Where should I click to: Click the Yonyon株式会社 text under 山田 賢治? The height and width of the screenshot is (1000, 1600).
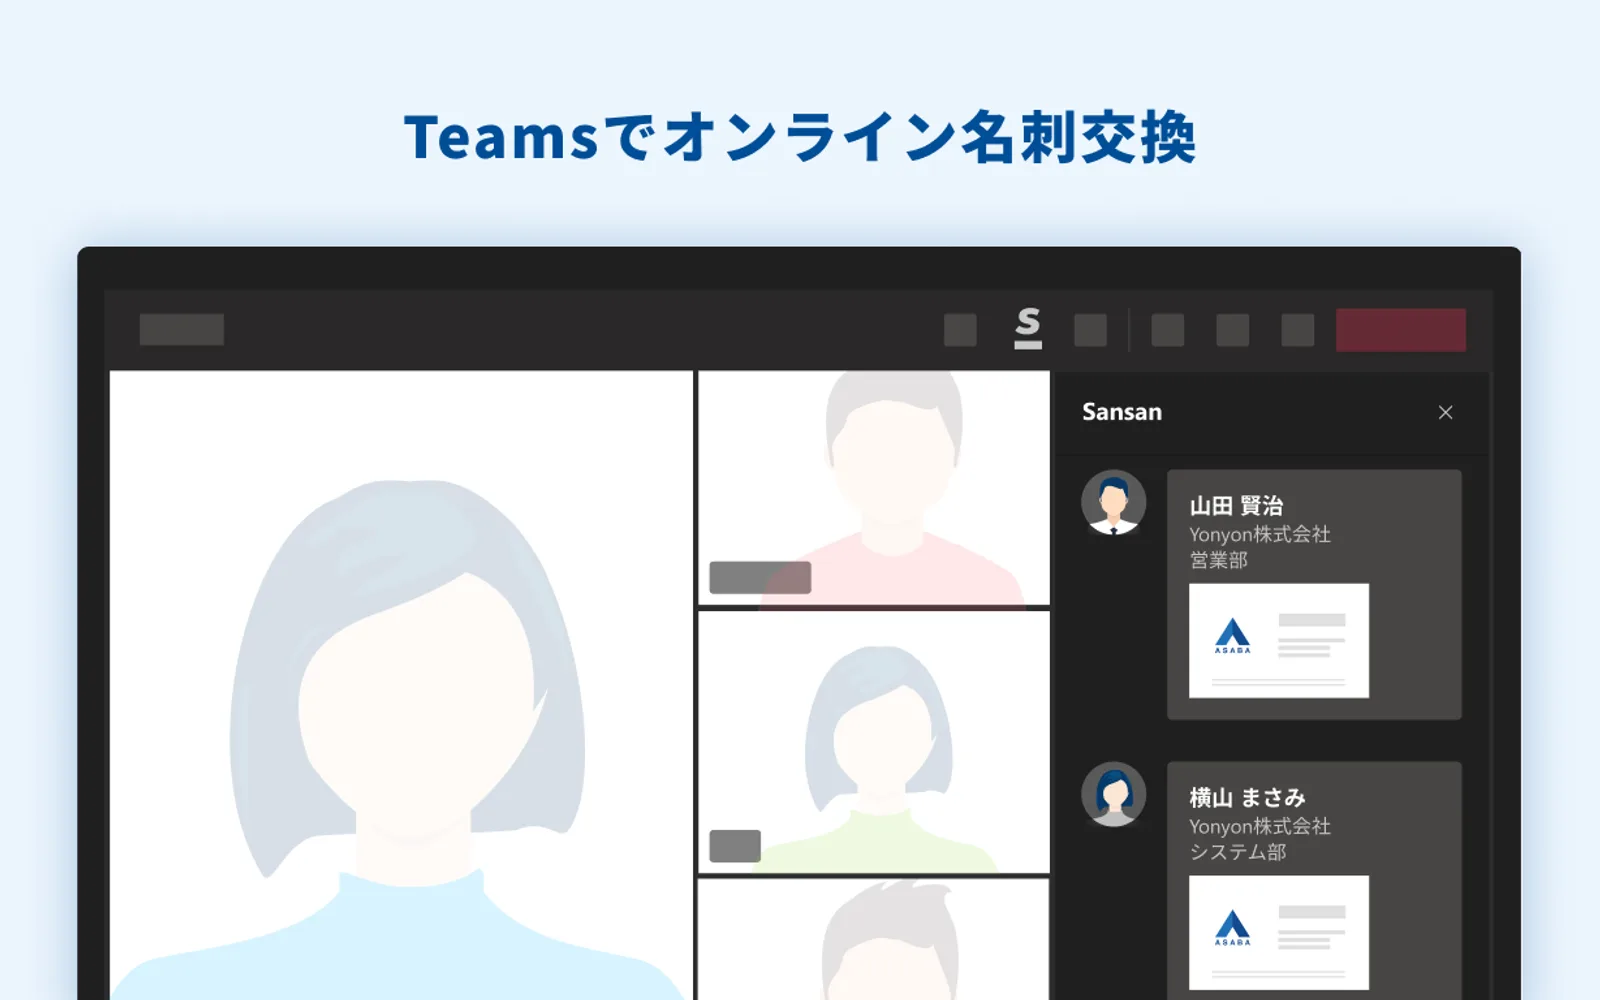[x=1260, y=534]
